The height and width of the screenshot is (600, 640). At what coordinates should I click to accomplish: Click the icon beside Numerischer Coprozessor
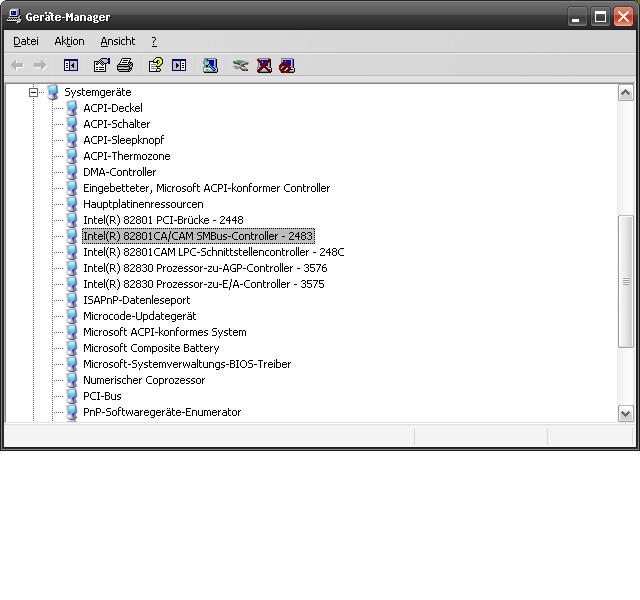tap(72, 380)
